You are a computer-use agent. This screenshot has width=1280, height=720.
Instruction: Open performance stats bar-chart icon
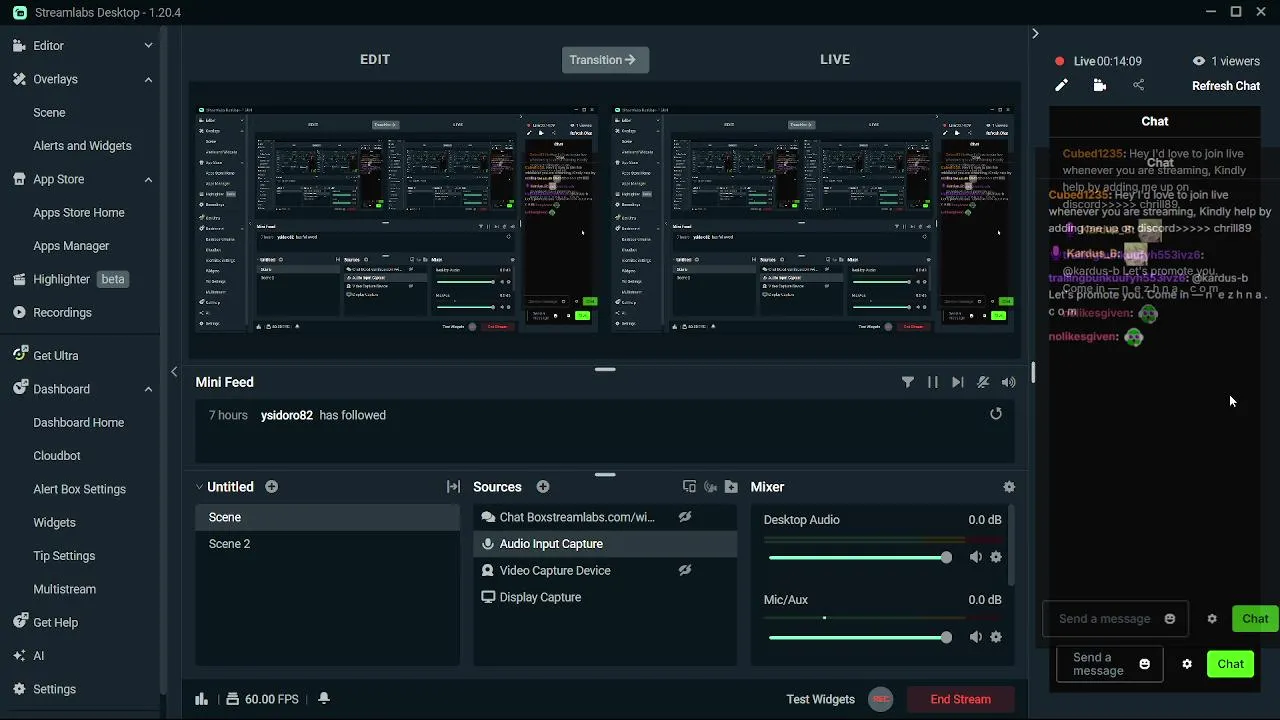(201, 699)
